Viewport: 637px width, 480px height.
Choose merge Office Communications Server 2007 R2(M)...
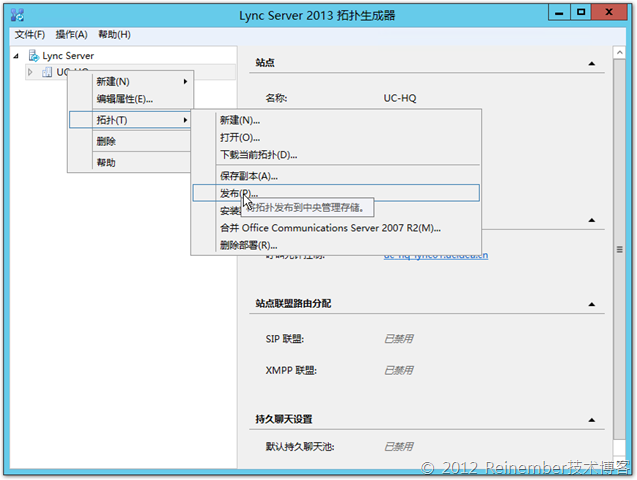(x=336, y=228)
